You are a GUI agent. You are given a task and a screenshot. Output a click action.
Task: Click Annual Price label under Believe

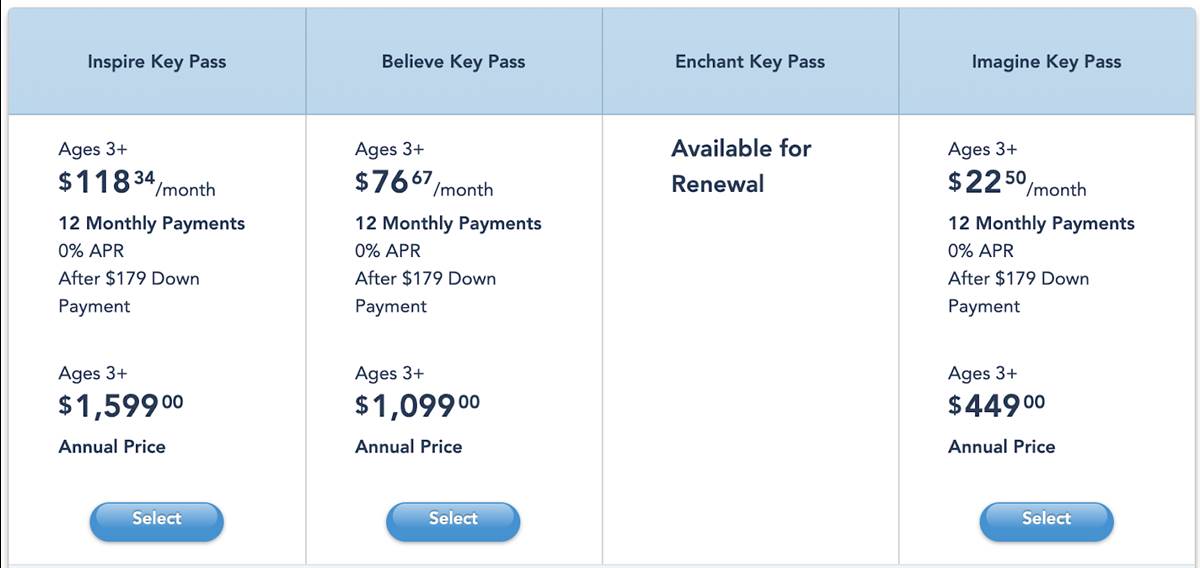(408, 447)
